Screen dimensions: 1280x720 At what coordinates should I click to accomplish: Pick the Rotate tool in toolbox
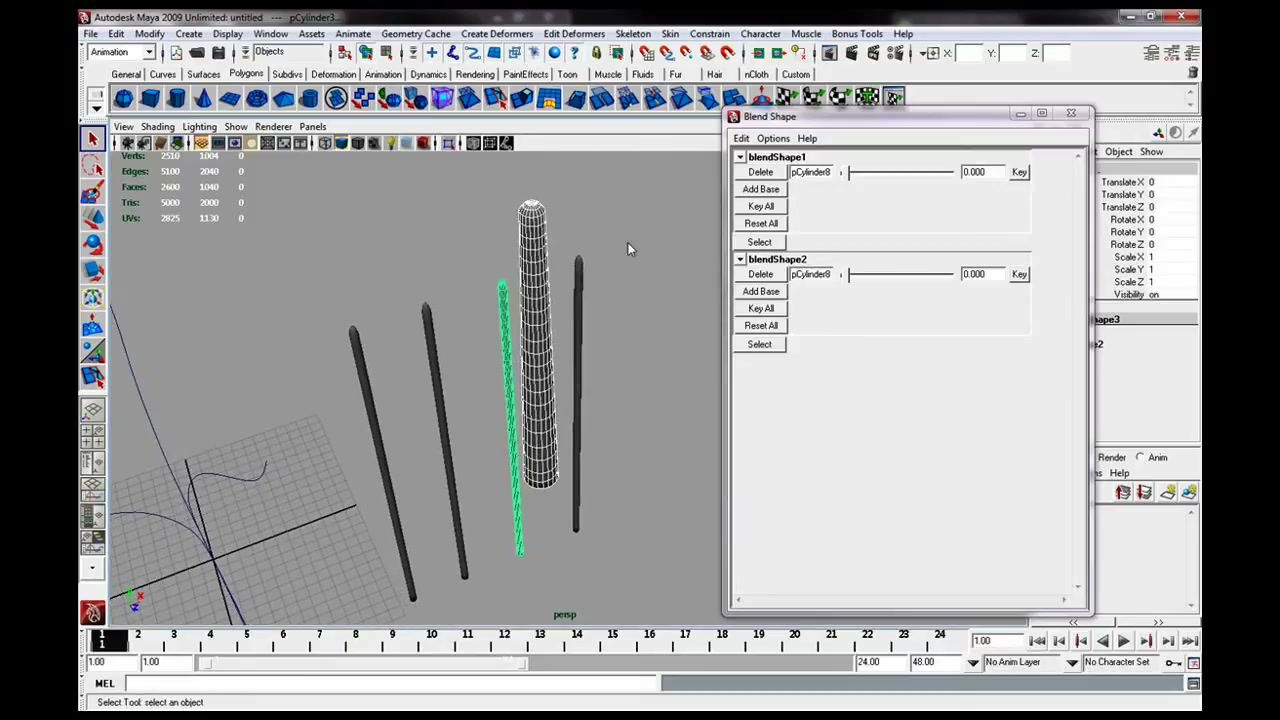coord(93,244)
